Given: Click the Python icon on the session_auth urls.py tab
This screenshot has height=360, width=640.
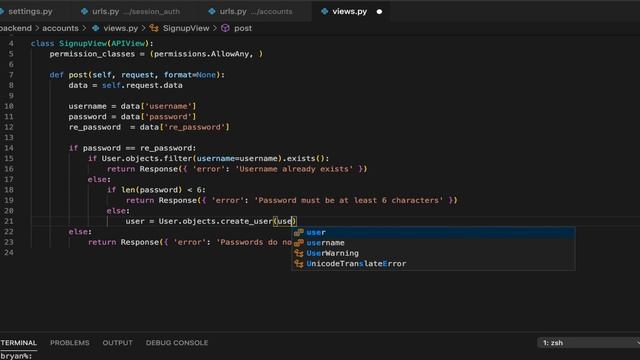Looking at the screenshot, I should tap(84, 11).
